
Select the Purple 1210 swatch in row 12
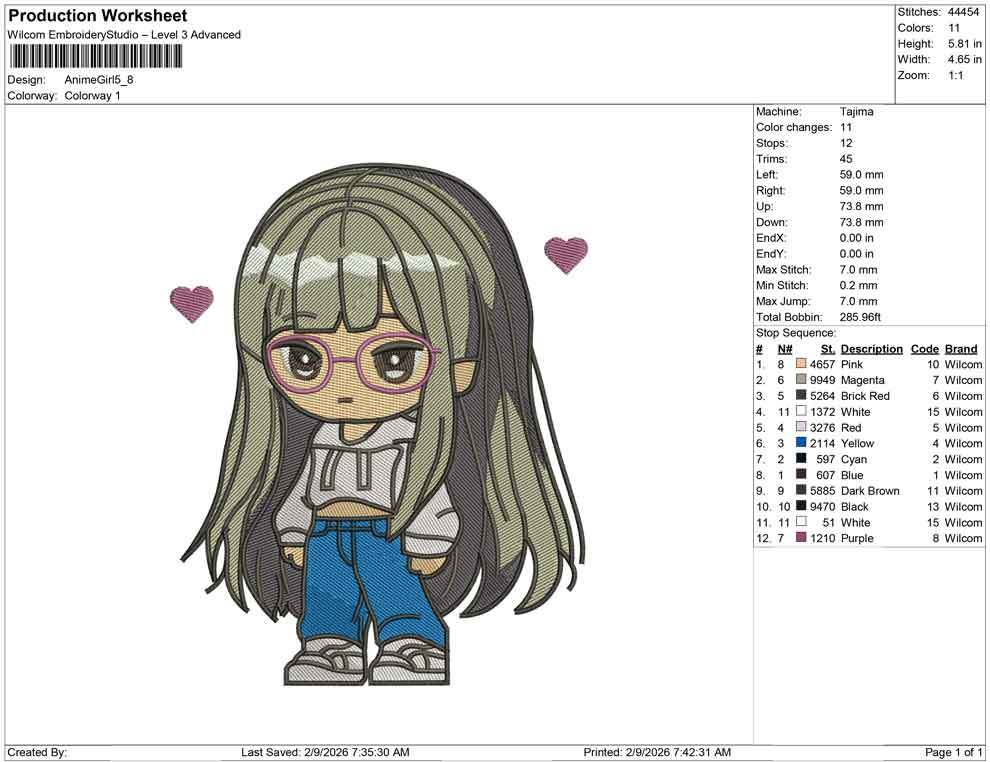click(800, 538)
